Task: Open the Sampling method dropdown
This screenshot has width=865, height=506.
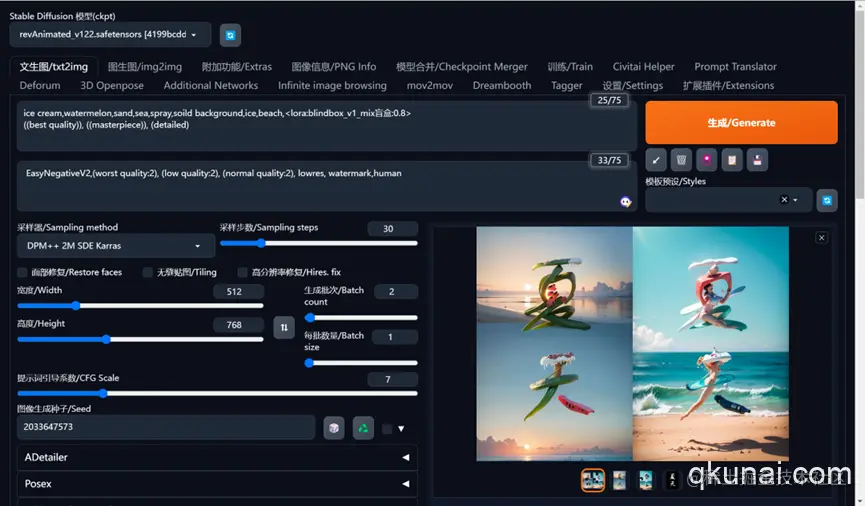Action: click(116, 246)
